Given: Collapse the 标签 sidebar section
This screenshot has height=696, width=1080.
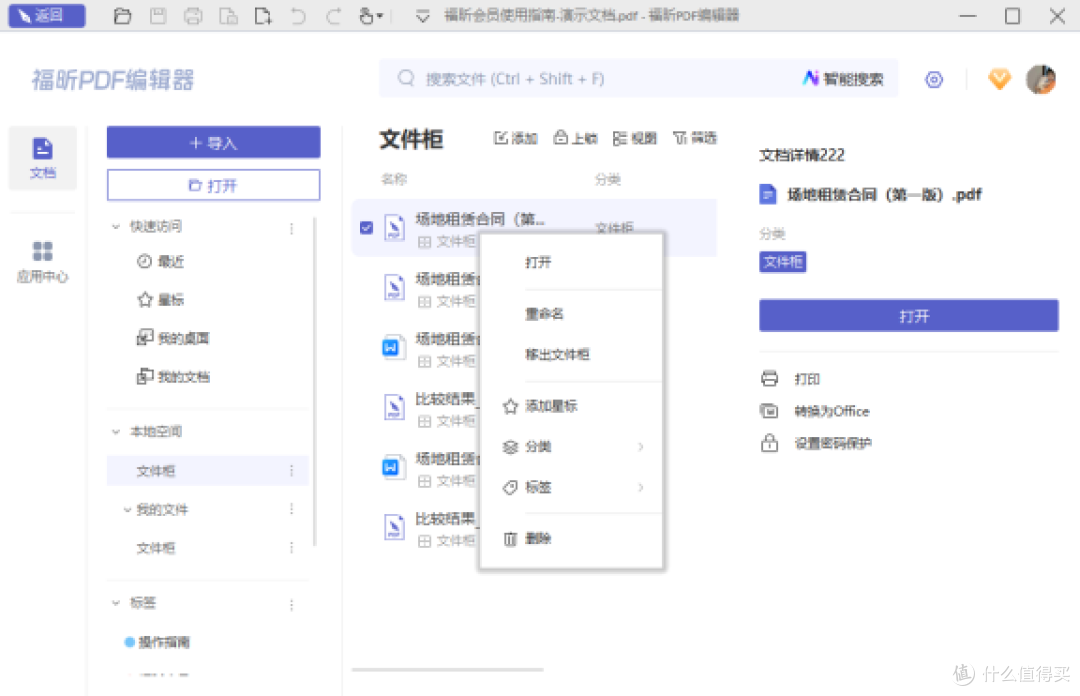Looking at the screenshot, I should (116, 602).
